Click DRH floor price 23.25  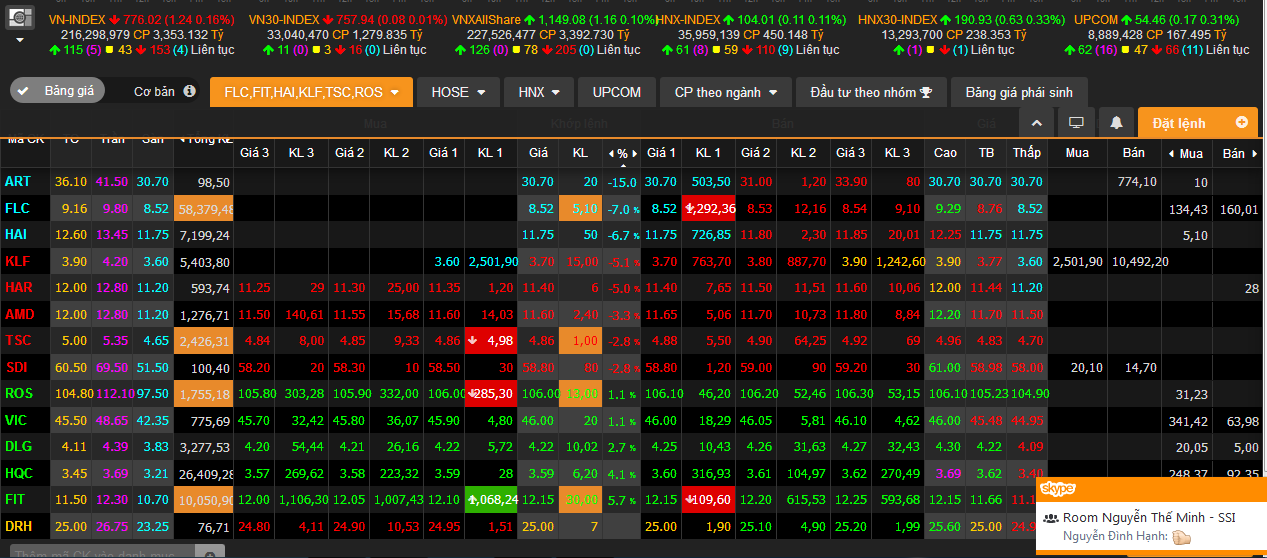click(x=152, y=526)
